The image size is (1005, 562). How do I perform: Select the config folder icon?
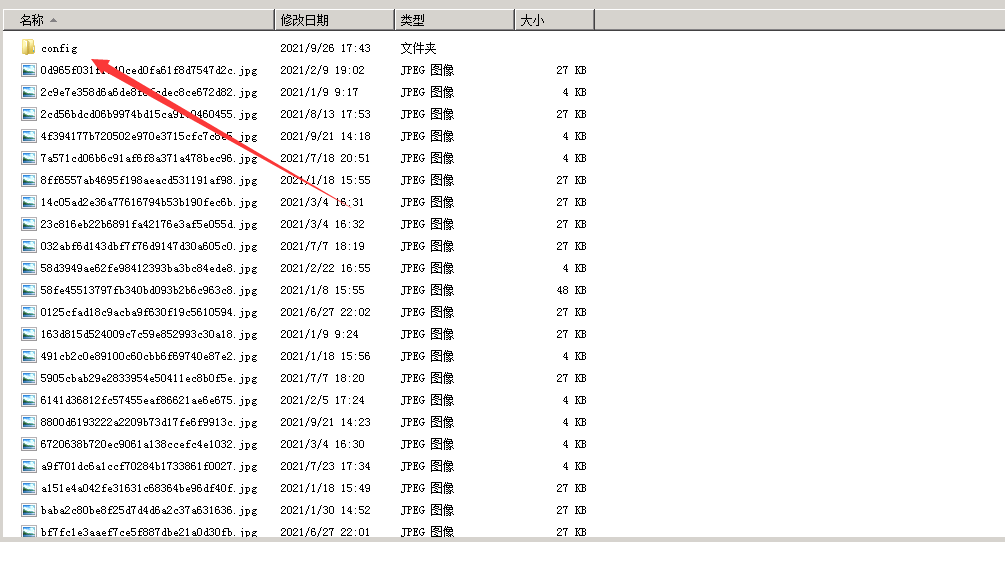pos(28,47)
